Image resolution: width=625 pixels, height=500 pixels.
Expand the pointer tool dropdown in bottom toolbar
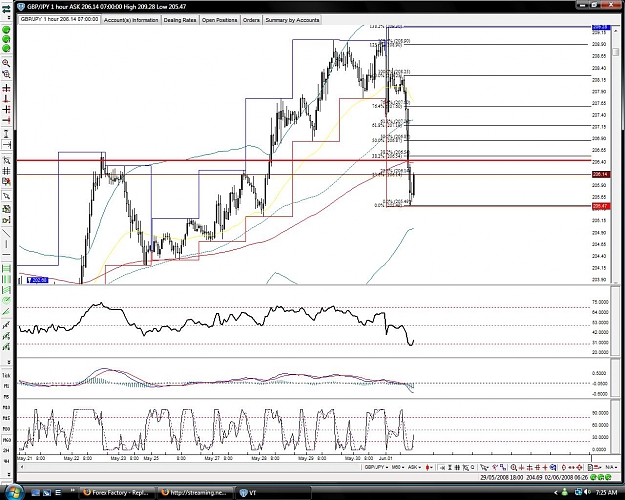(488, 467)
